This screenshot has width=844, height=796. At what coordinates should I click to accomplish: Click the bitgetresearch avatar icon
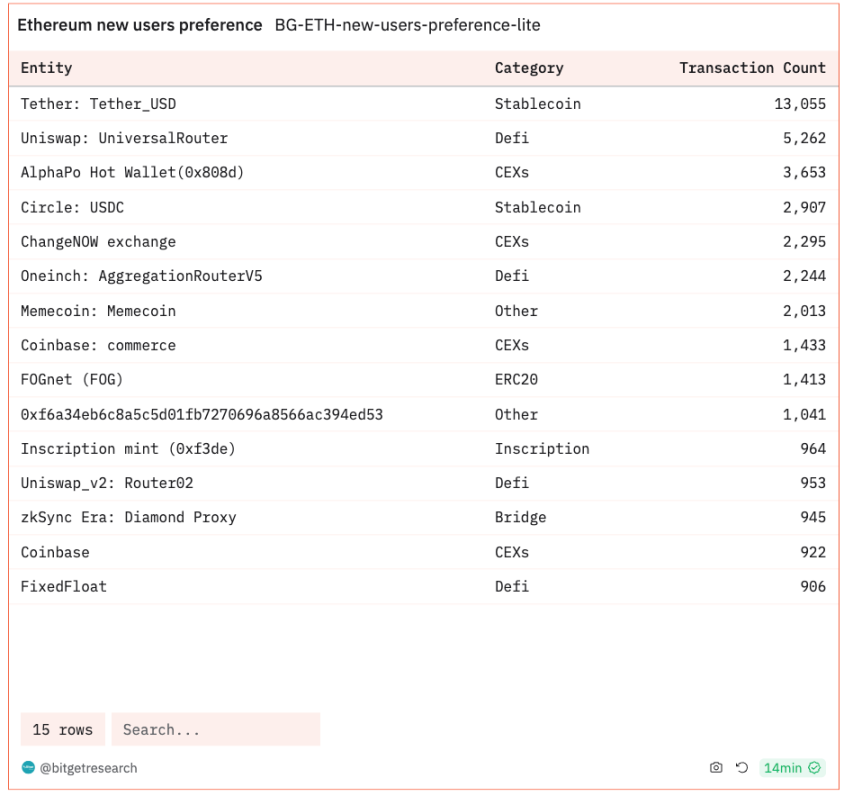(28, 767)
